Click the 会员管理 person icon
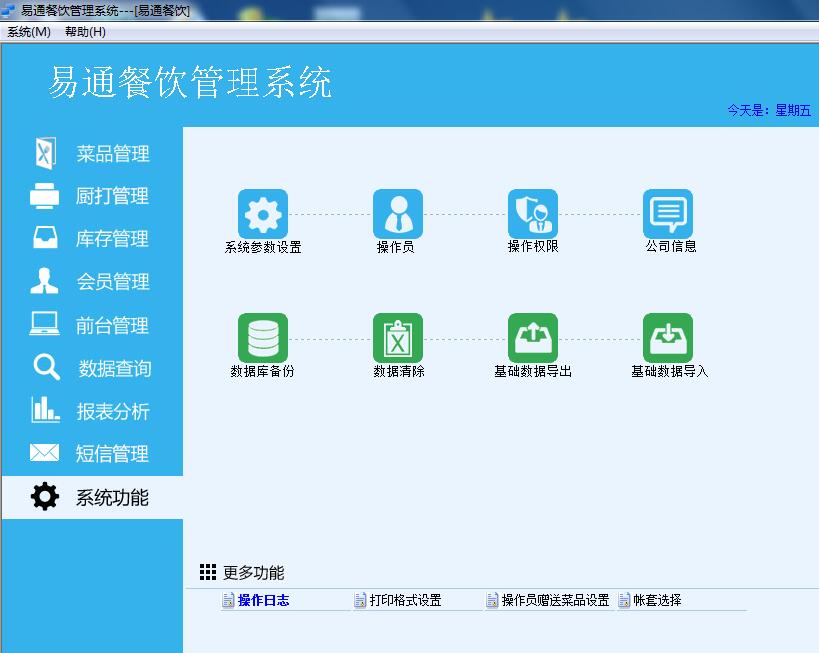Screen dimensions: 819x653 tap(44, 281)
